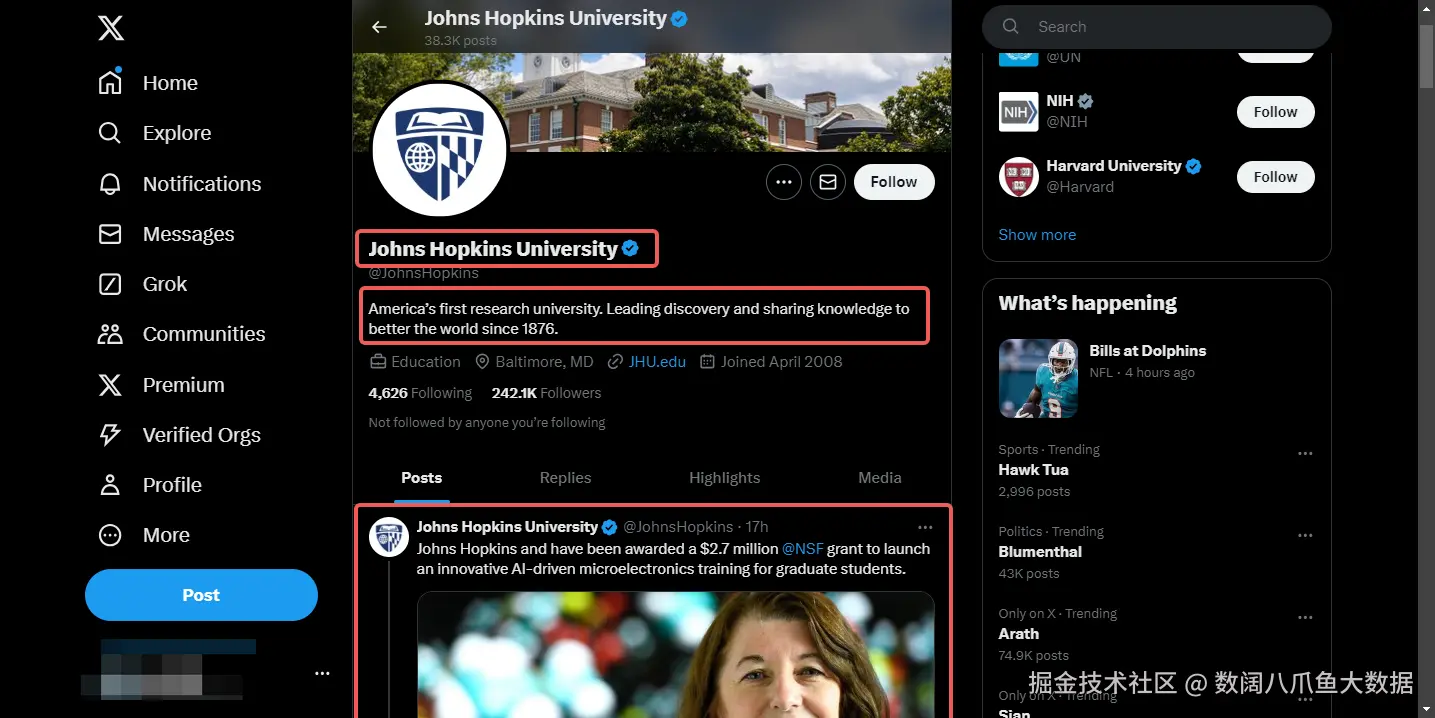Select the Posts tab

pos(422,478)
